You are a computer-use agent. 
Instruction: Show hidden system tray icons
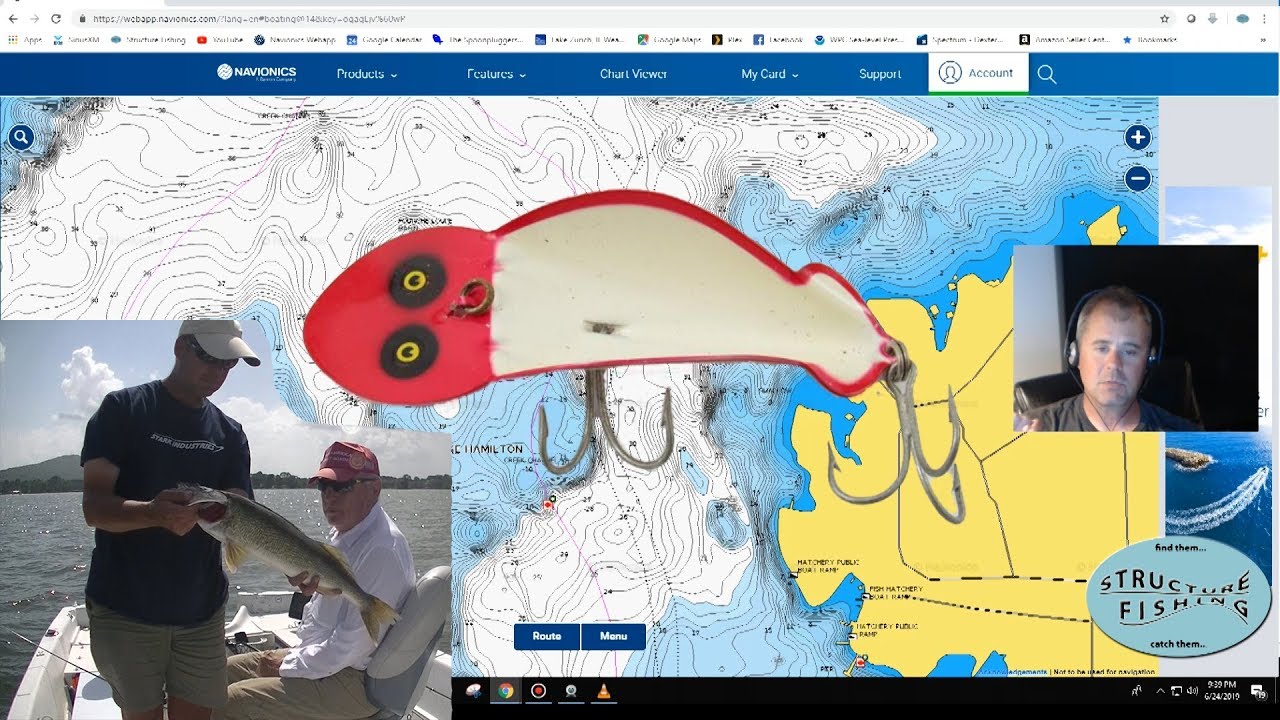(1160, 691)
